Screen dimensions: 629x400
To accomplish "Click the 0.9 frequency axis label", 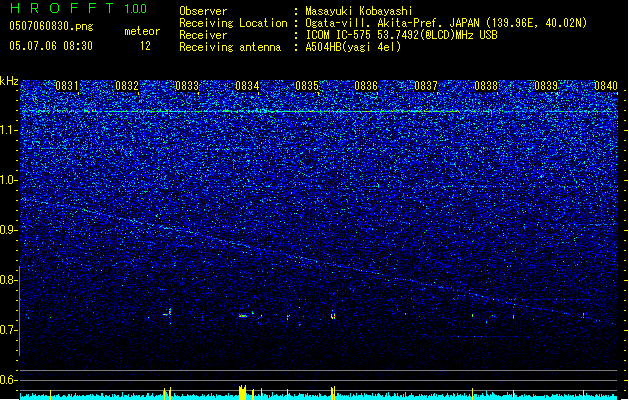I will tap(9, 230).
